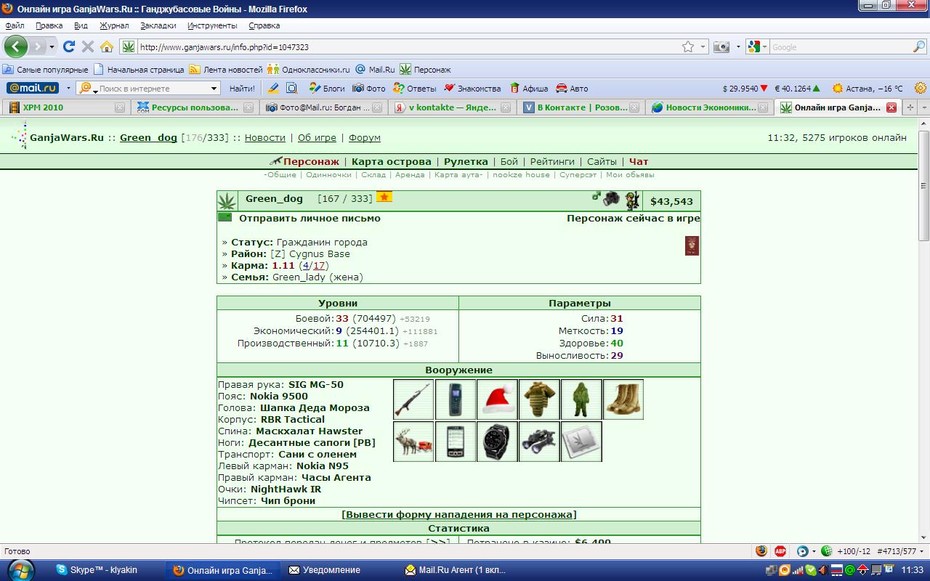930x581 pixels.
Task: Open the address bar dropdown arrow
Action: tap(703, 47)
